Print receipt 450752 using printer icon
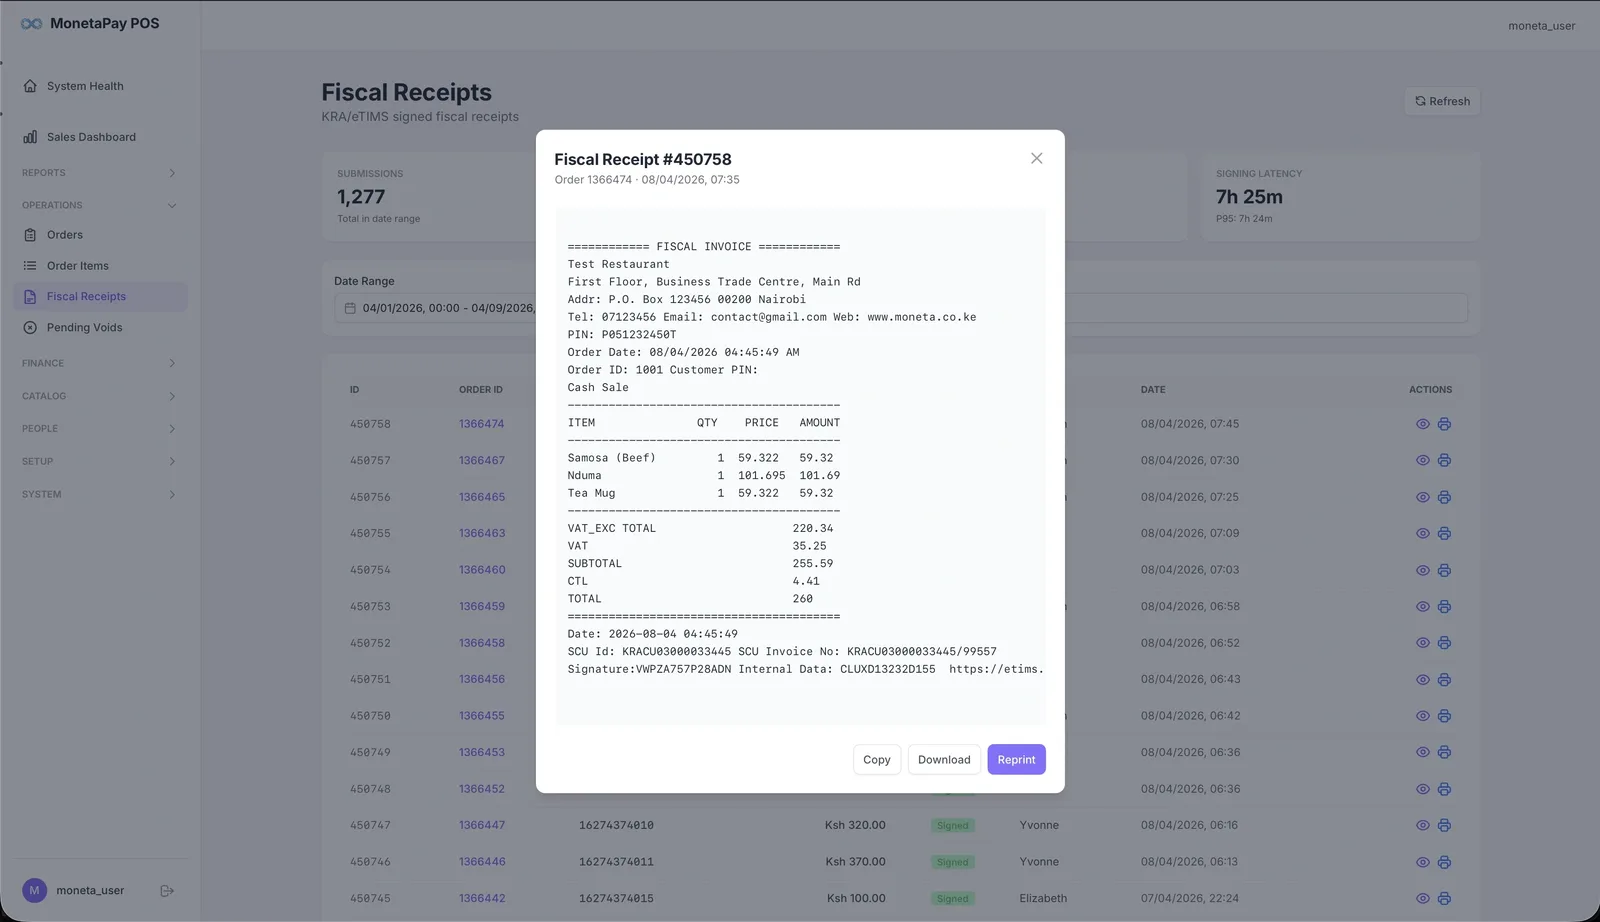This screenshot has width=1600, height=922. [x=1444, y=643]
